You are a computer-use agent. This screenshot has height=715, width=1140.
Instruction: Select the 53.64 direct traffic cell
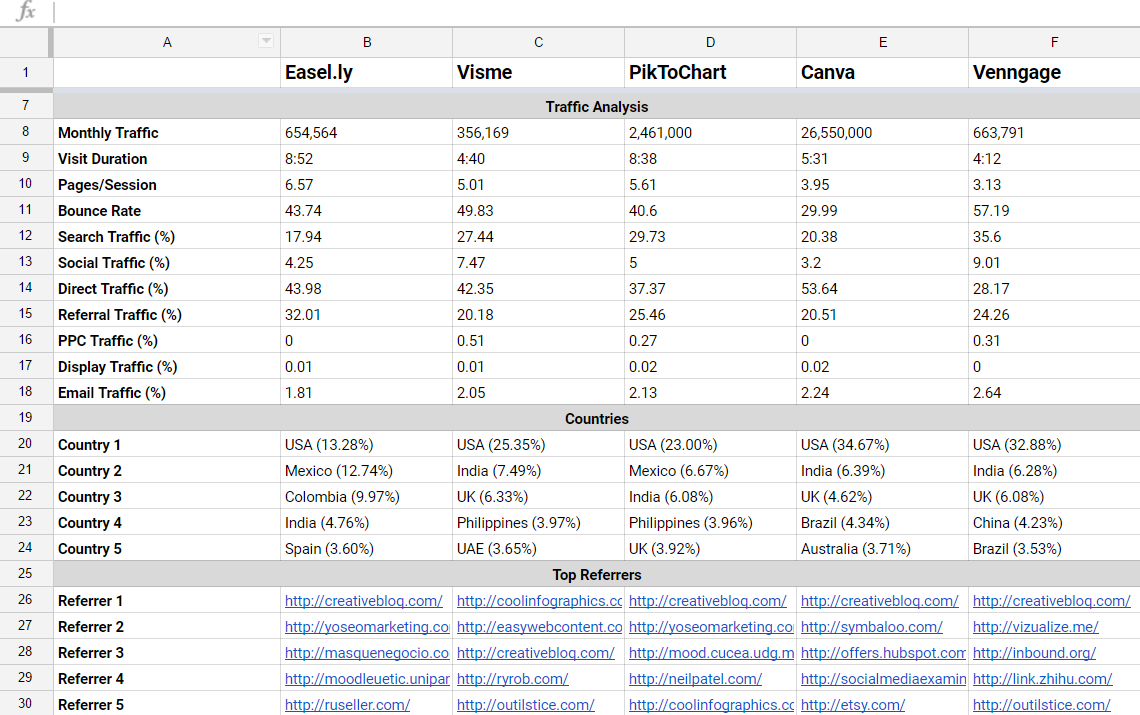coord(883,289)
